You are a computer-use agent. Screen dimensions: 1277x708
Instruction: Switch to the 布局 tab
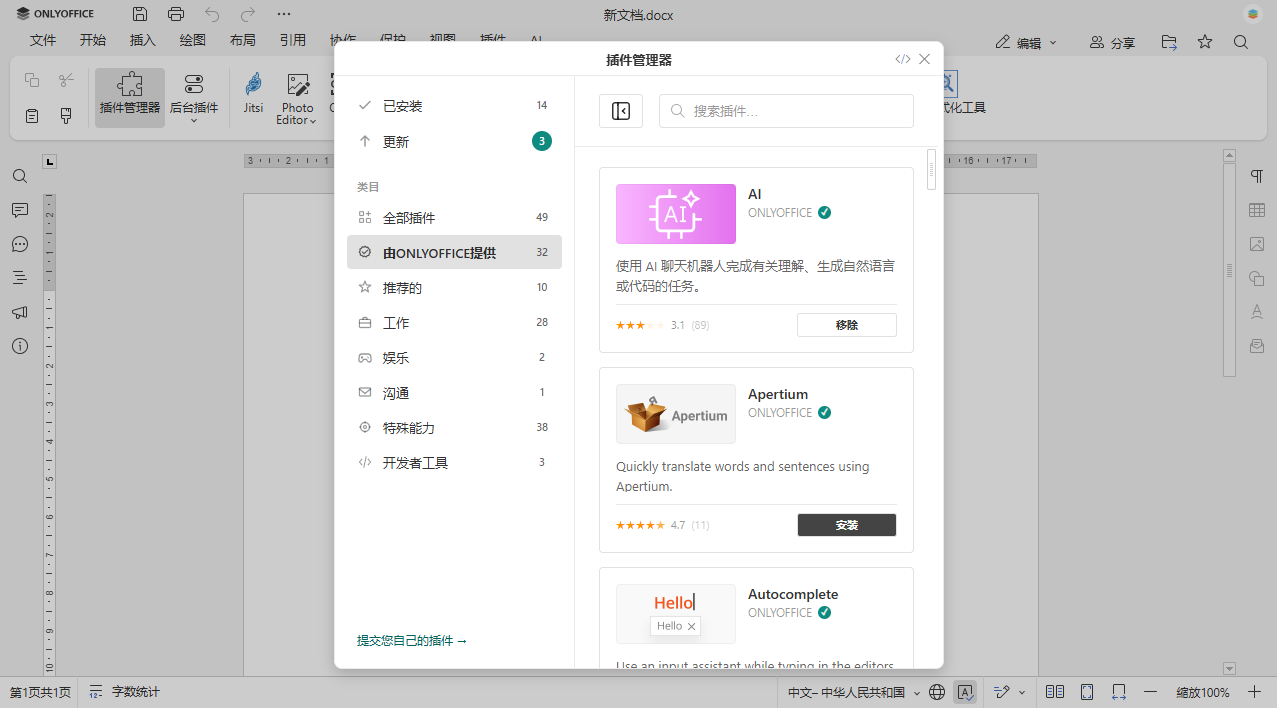coord(243,40)
